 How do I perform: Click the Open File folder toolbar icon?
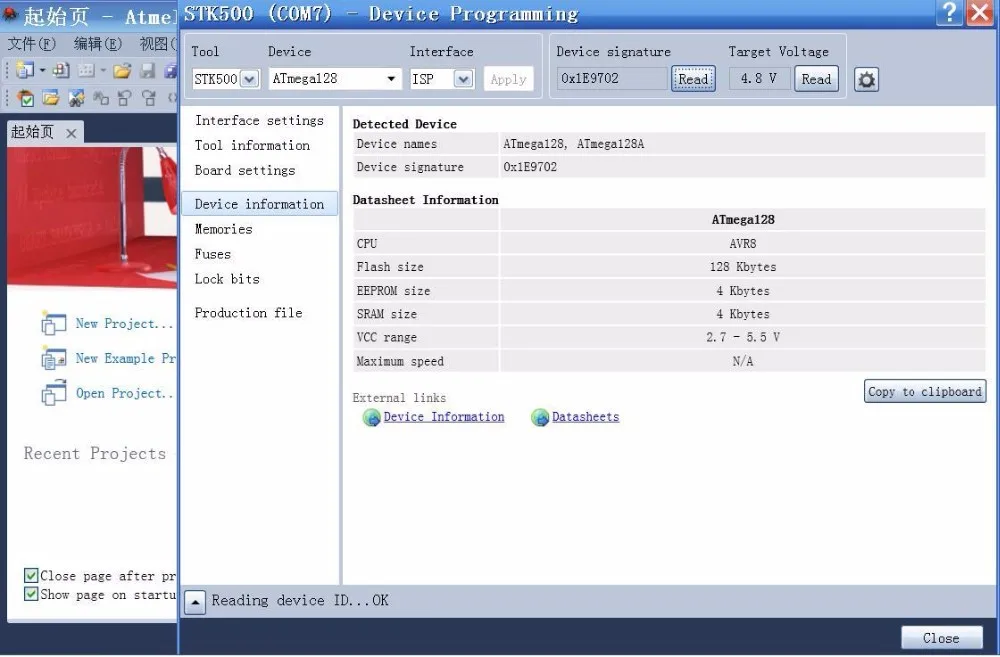(121, 70)
